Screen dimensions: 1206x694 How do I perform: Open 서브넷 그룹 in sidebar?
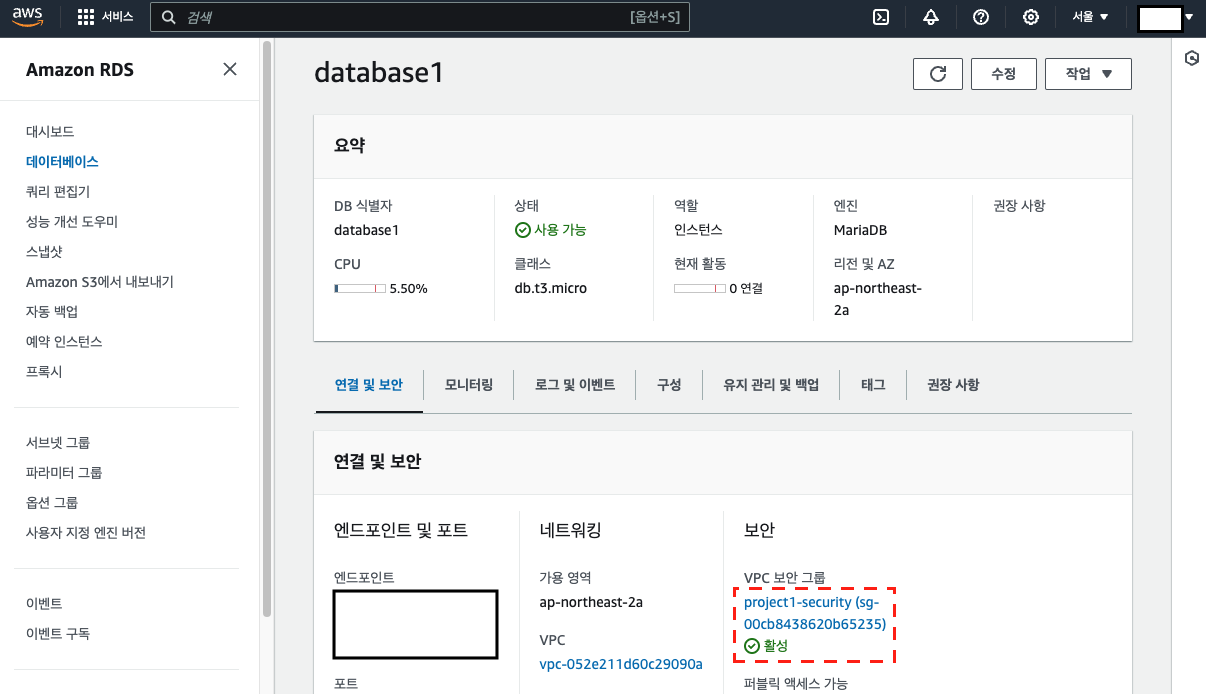(58, 442)
